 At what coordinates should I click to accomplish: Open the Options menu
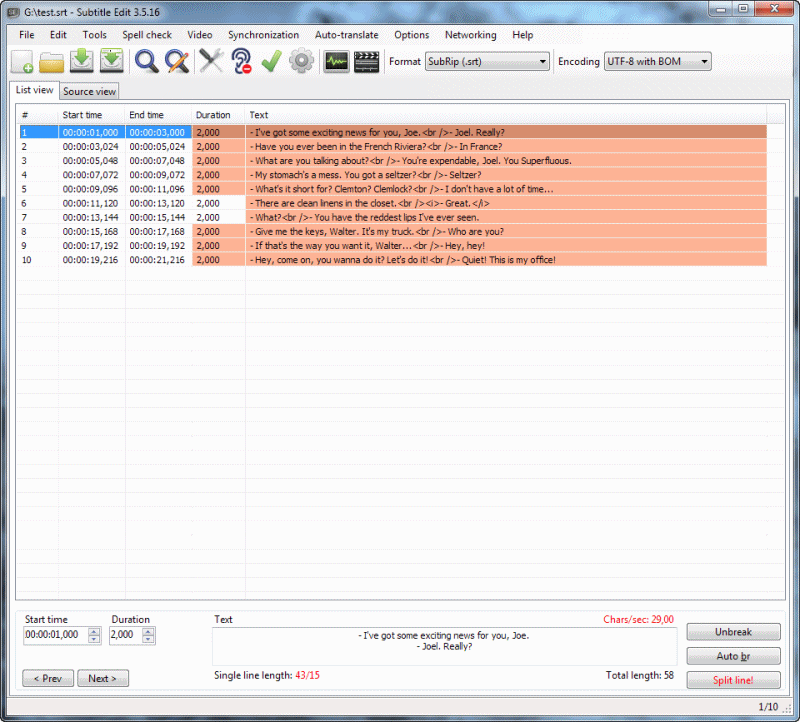[x=411, y=35]
